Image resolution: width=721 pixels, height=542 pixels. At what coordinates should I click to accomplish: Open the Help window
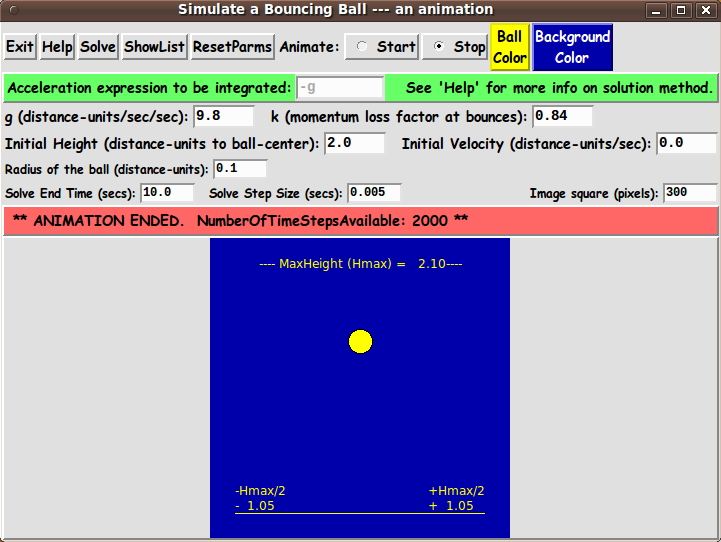tap(57, 47)
